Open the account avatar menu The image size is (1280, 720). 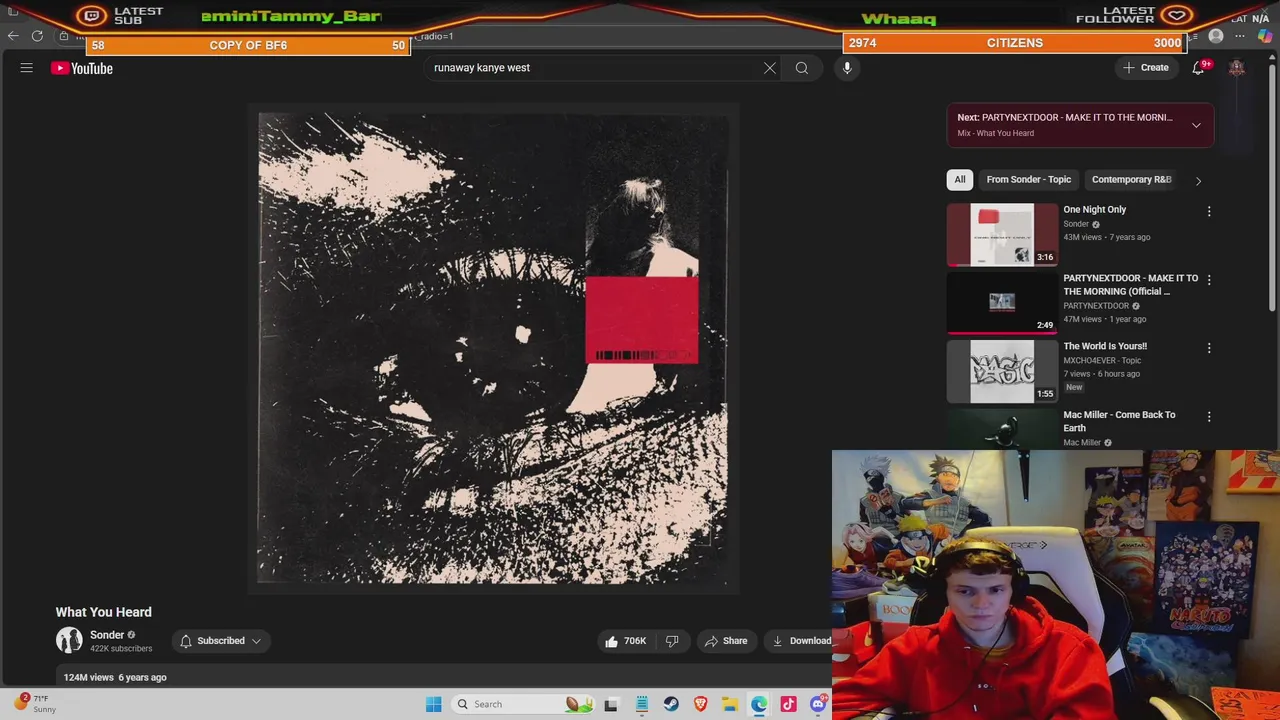(x=1237, y=68)
